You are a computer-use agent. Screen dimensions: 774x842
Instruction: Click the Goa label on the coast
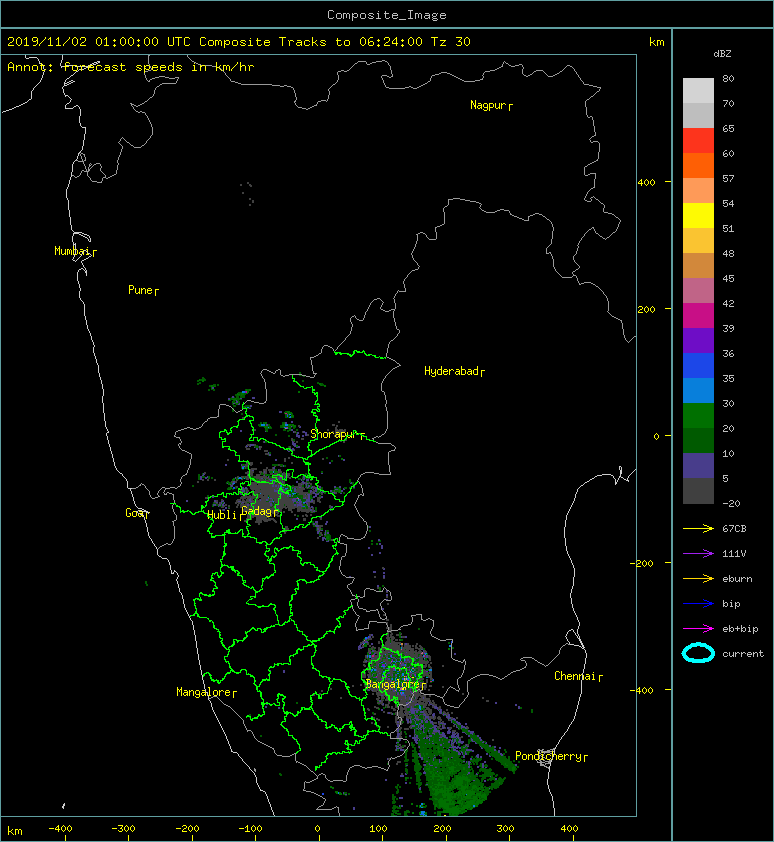[135, 513]
